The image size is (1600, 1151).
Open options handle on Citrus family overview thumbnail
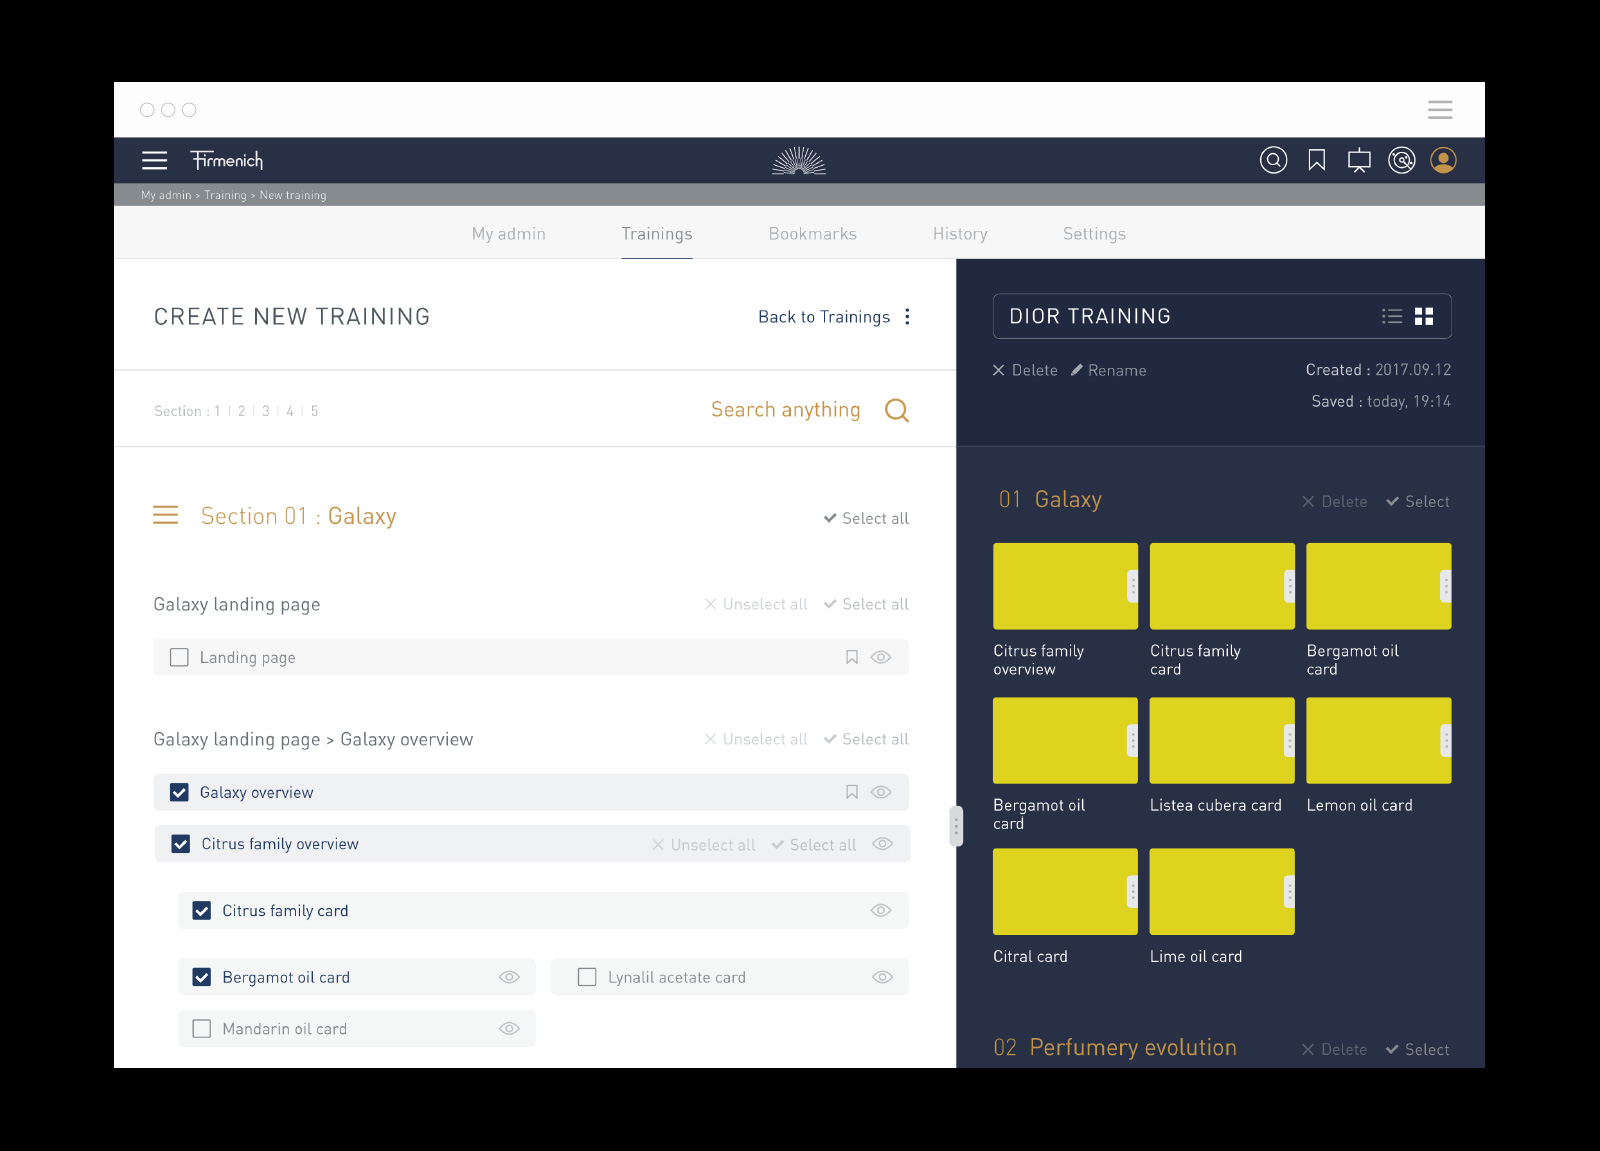coord(1132,586)
